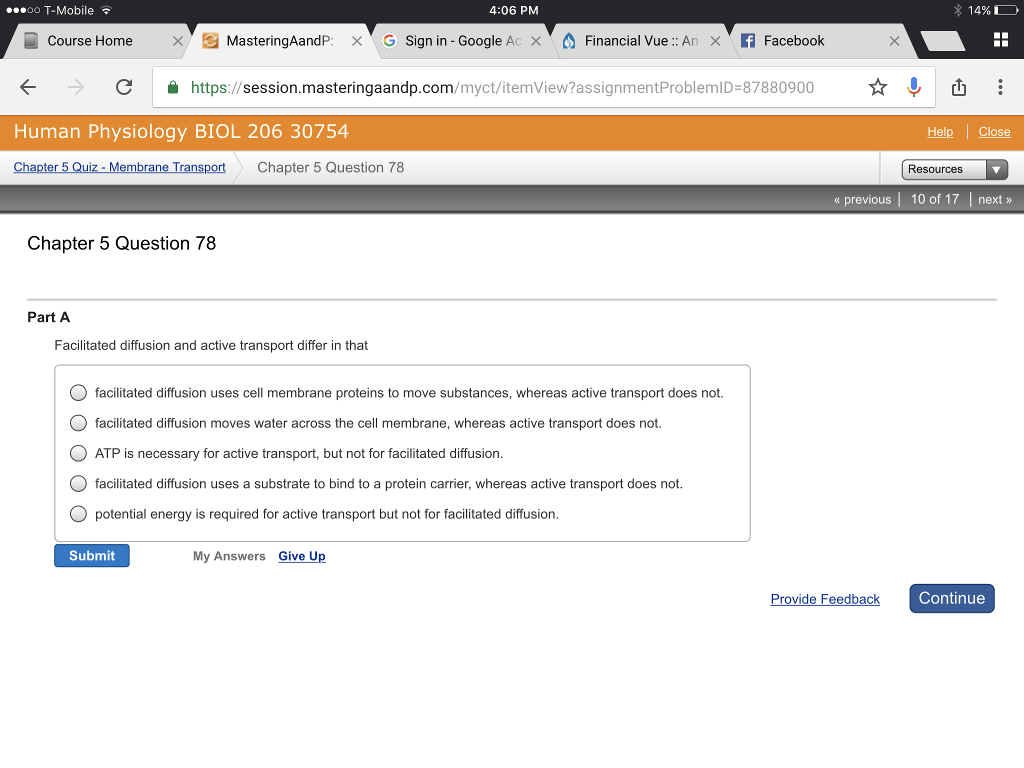This screenshot has height=768, width=1024.
Task: Open the three-dot browser menu
Action: coord(1000,87)
